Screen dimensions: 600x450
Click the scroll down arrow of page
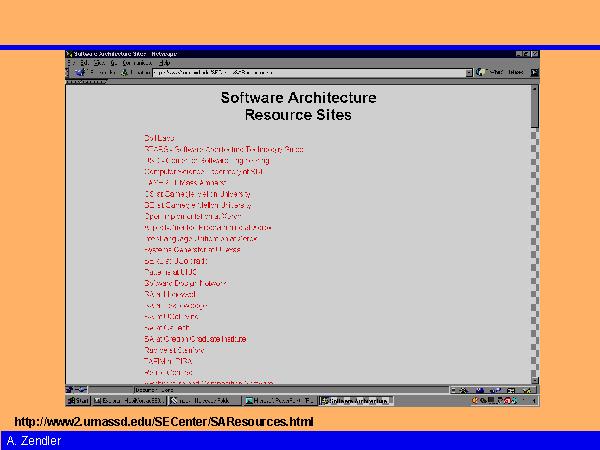535,379
